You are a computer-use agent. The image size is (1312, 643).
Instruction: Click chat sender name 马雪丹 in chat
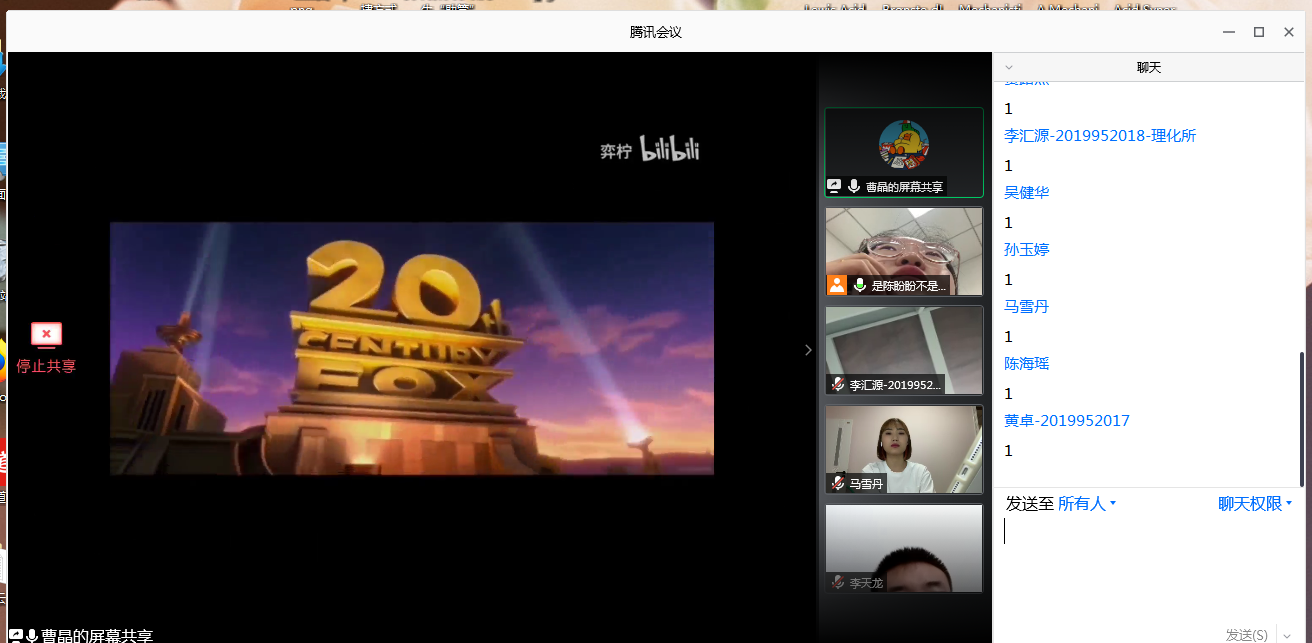point(1027,307)
